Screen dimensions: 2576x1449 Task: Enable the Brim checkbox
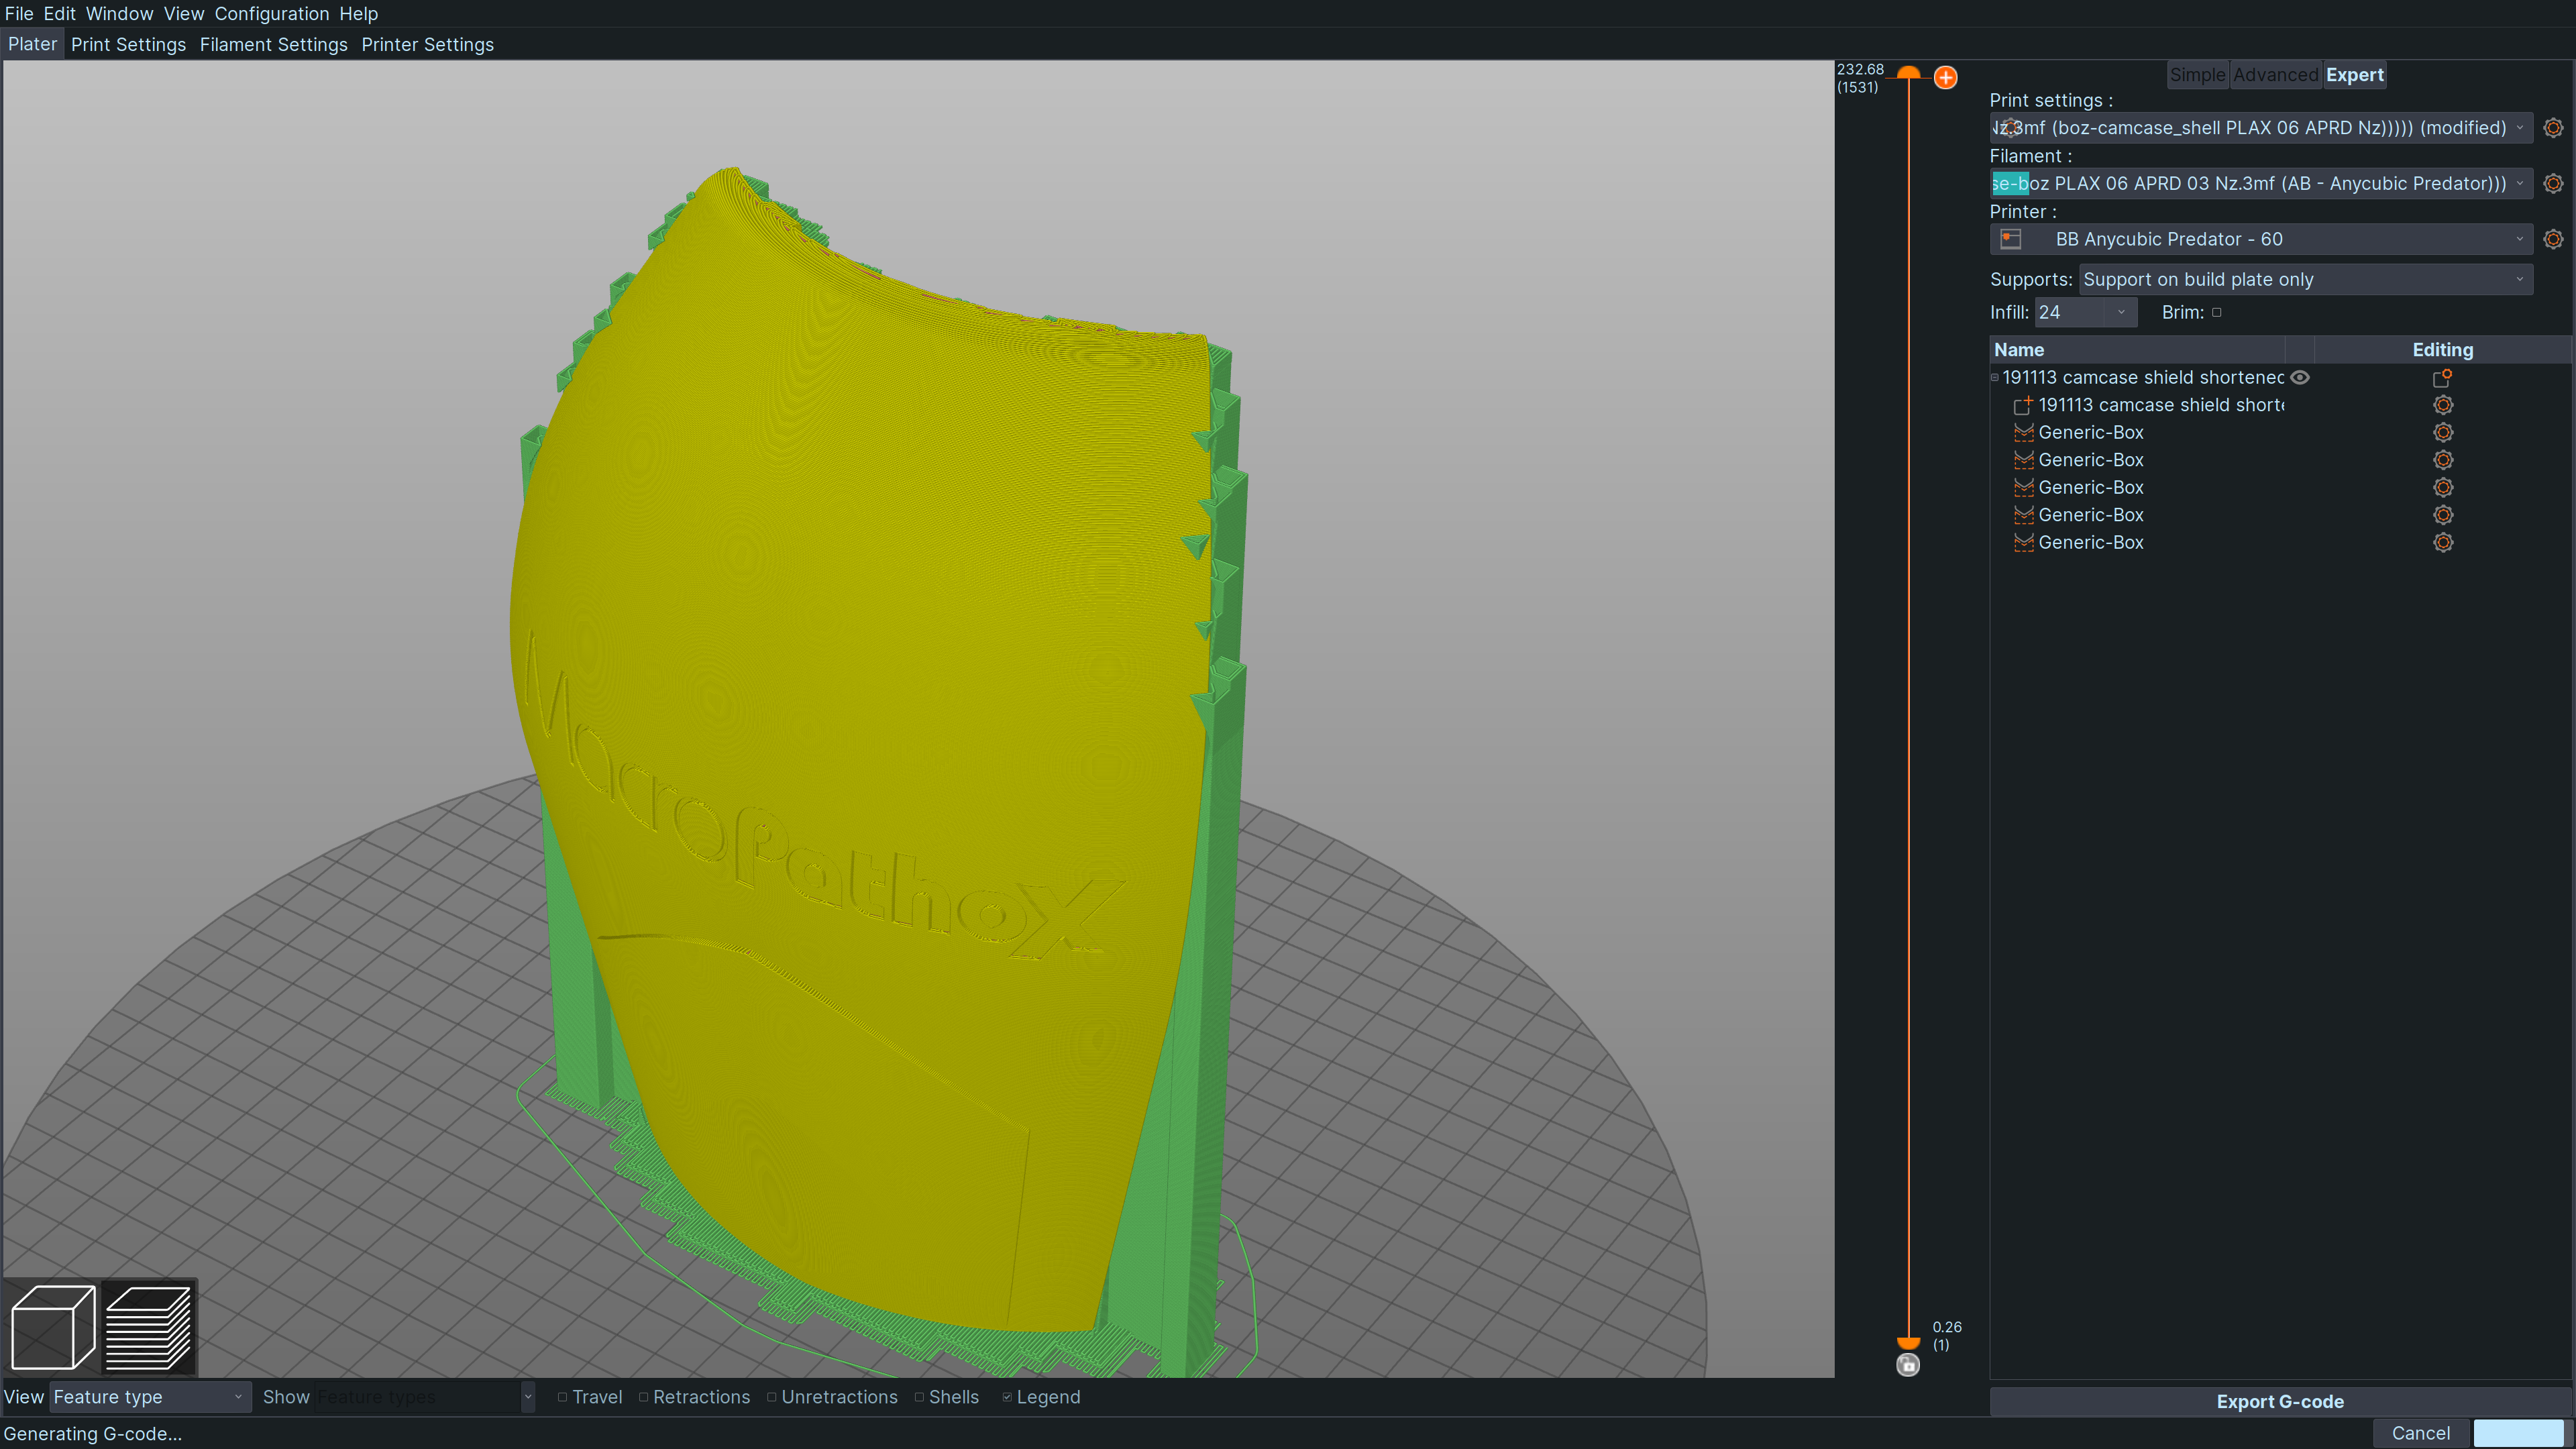[x=2216, y=313]
